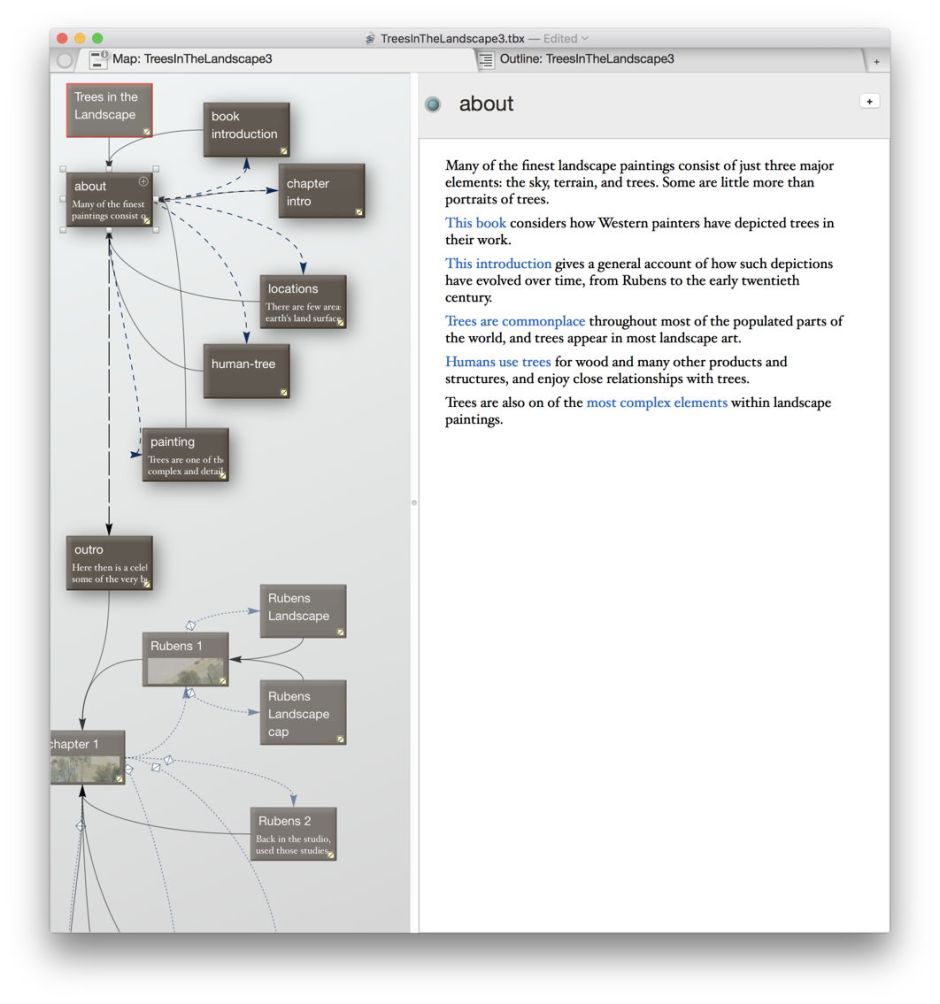Switch to the Outline: TreesInTheLandscape3 tab
The height and width of the screenshot is (1004, 940).
pos(586,59)
